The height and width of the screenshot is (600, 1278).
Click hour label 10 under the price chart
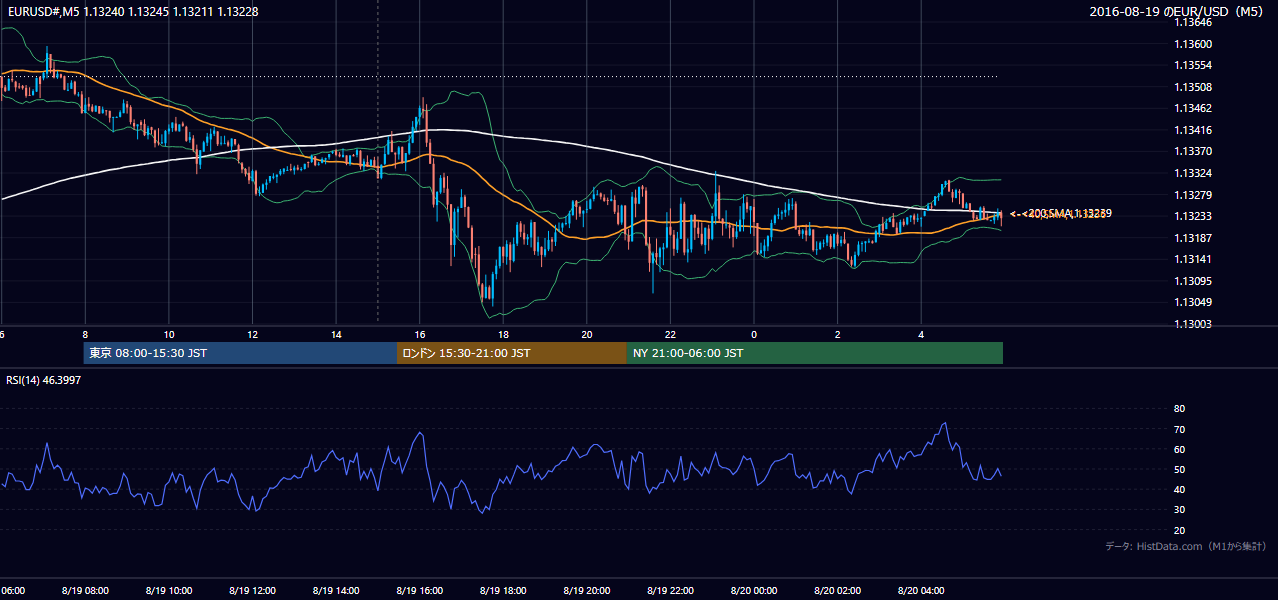(x=169, y=335)
